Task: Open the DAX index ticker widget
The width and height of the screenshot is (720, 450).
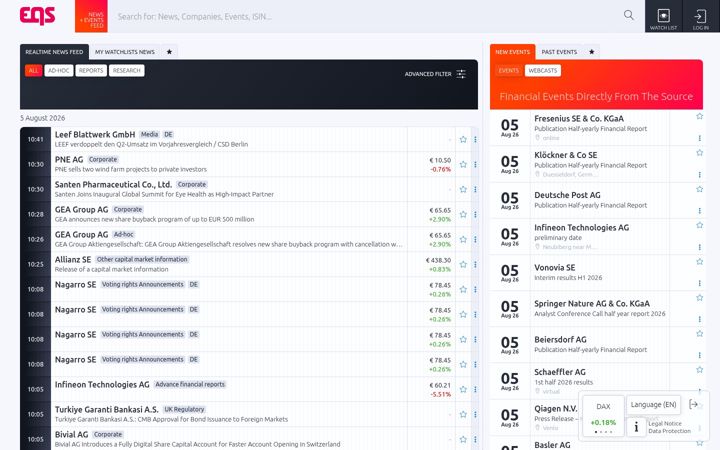Action: click(603, 416)
